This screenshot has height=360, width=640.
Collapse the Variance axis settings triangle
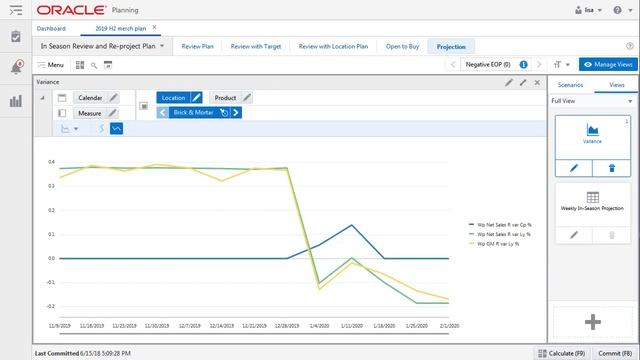pyautogui.click(x=42, y=98)
